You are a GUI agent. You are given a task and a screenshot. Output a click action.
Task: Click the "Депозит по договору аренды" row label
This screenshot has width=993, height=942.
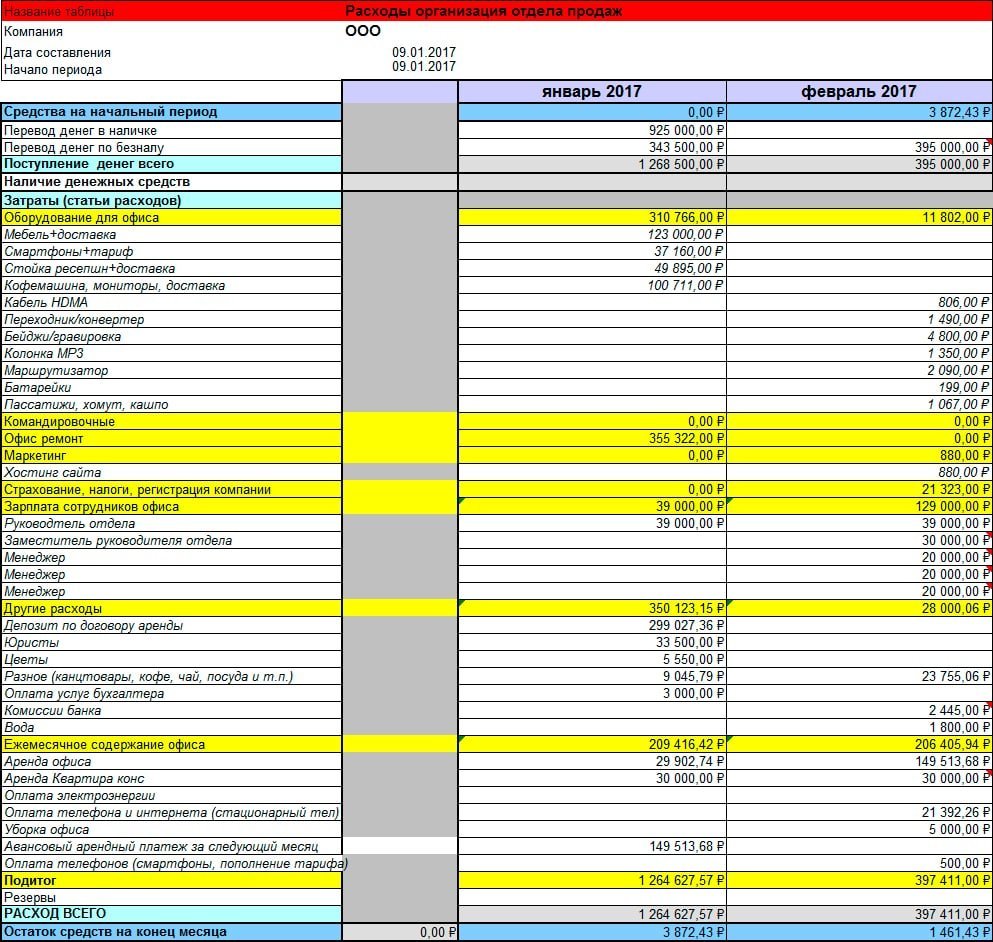pyautogui.click(x=94, y=626)
